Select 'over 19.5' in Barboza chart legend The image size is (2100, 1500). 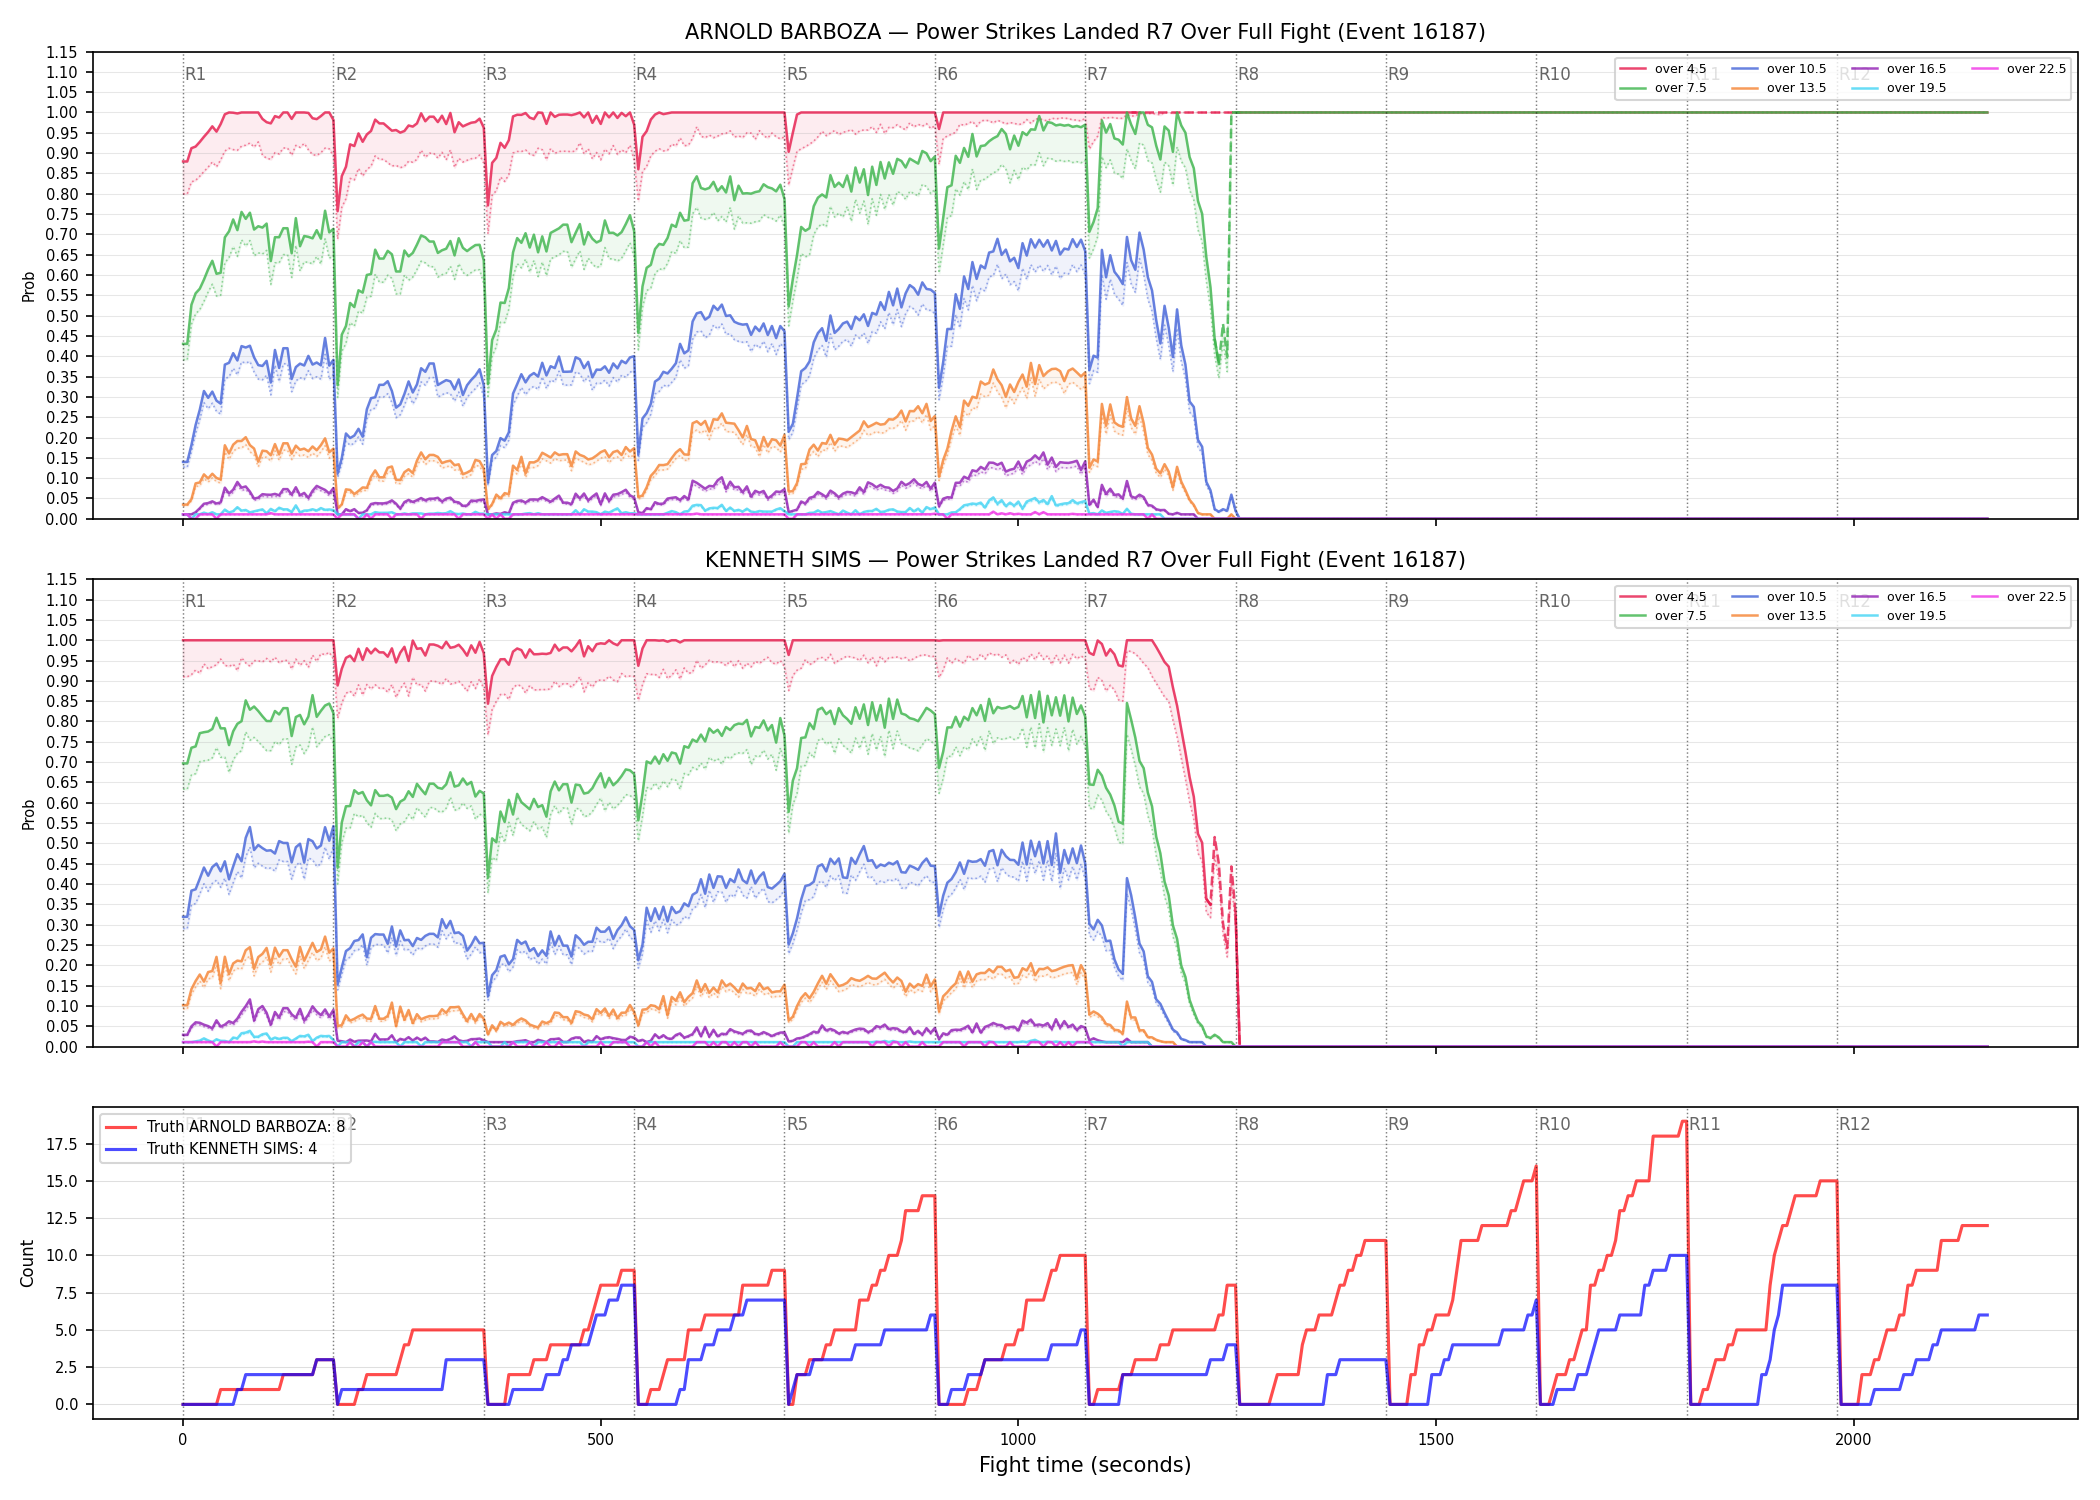coord(1899,88)
